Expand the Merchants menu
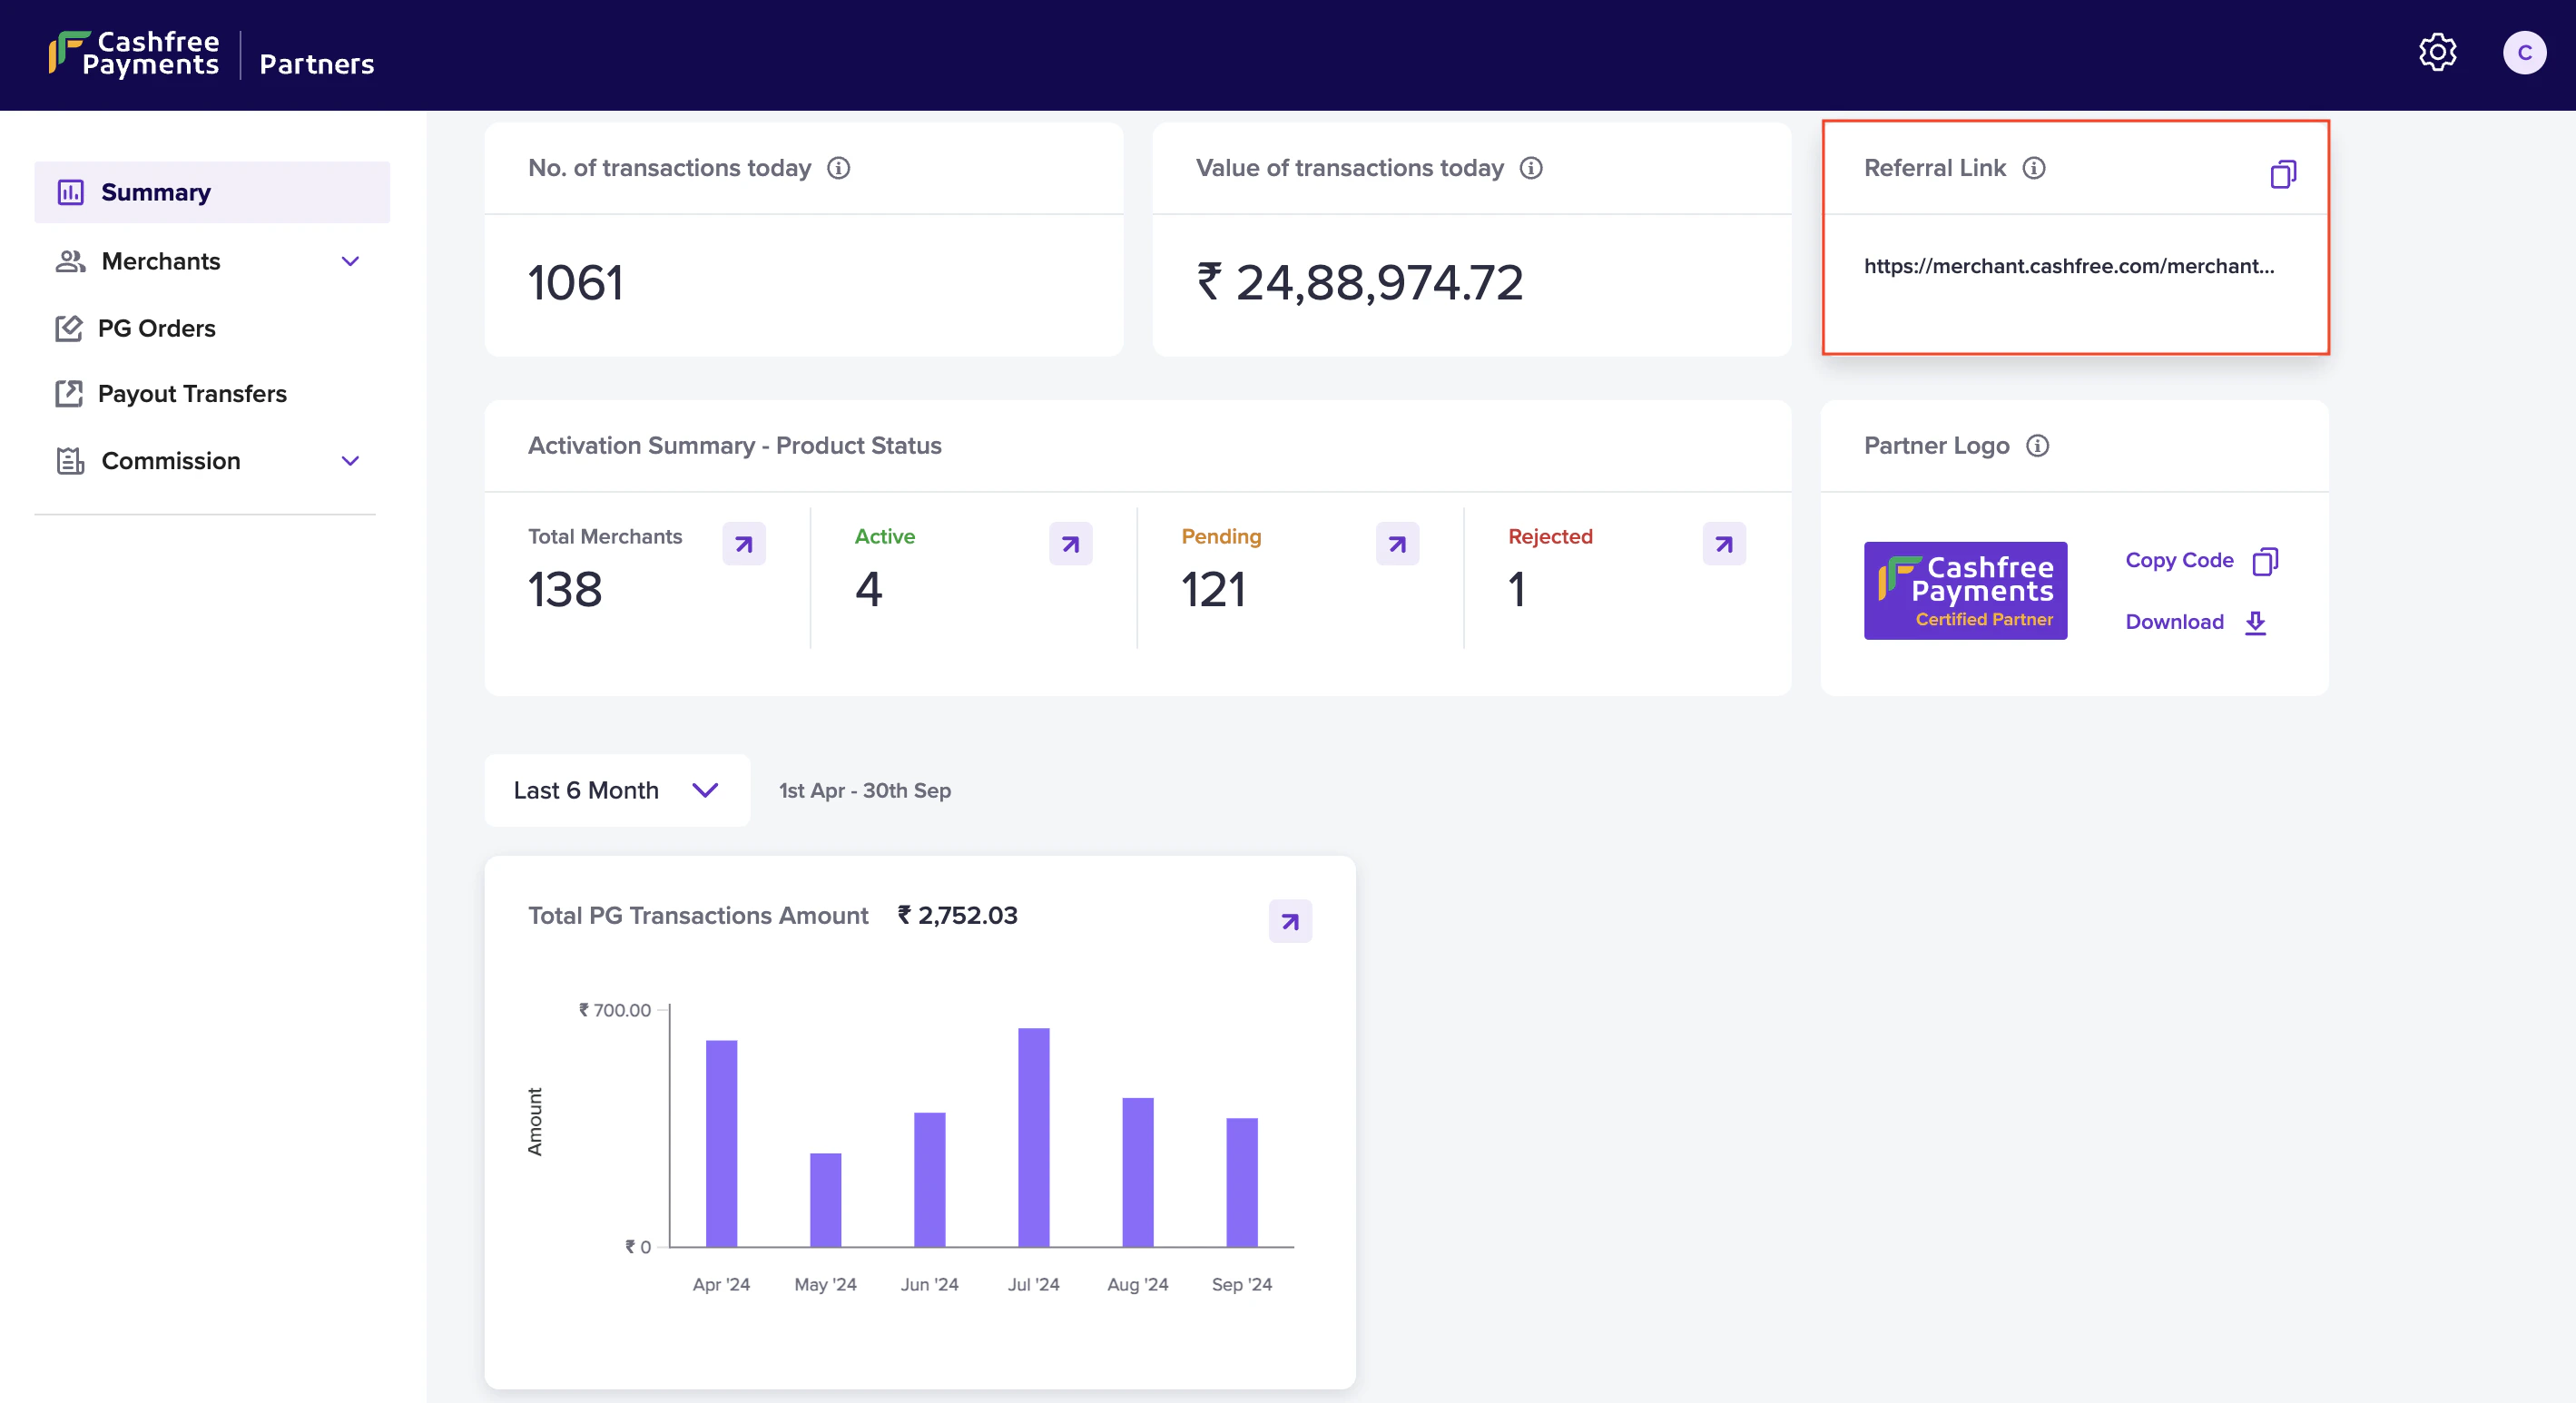Image resolution: width=2576 pixels, height=1403 pixels. [349, 261]
